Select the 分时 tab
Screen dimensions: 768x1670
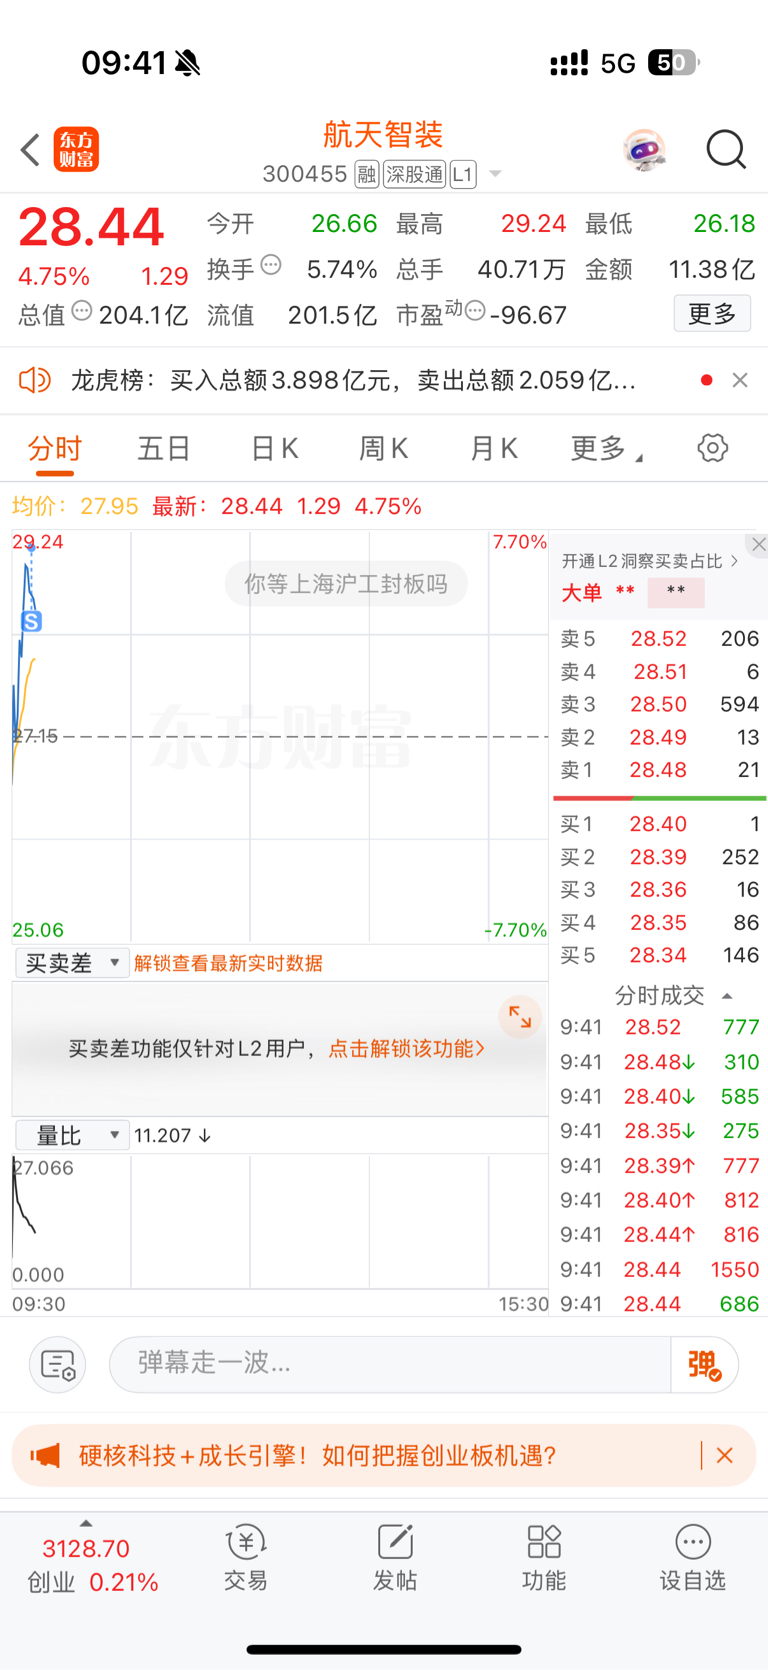55,448
